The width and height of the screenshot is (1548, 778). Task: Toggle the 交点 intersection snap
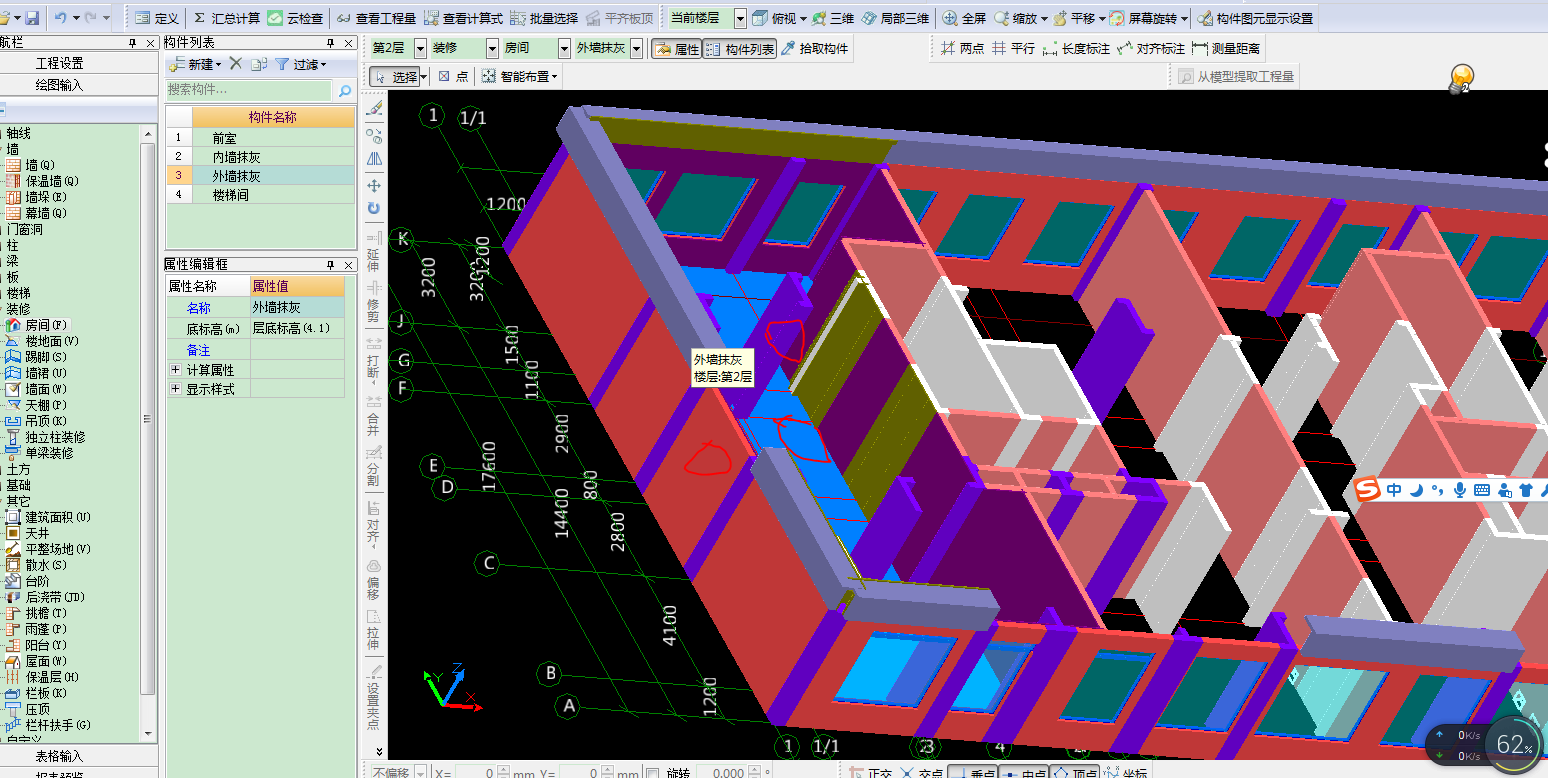(920, 773)
